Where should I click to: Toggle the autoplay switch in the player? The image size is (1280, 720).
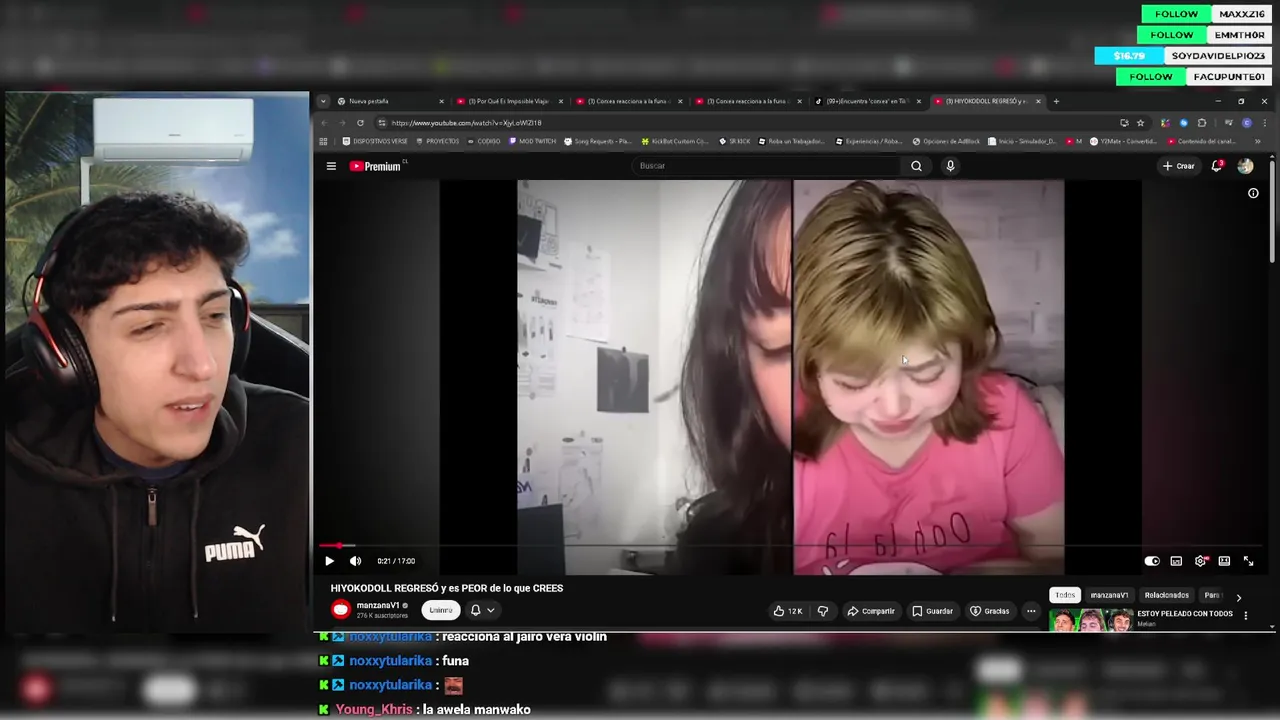(1152, 561)
